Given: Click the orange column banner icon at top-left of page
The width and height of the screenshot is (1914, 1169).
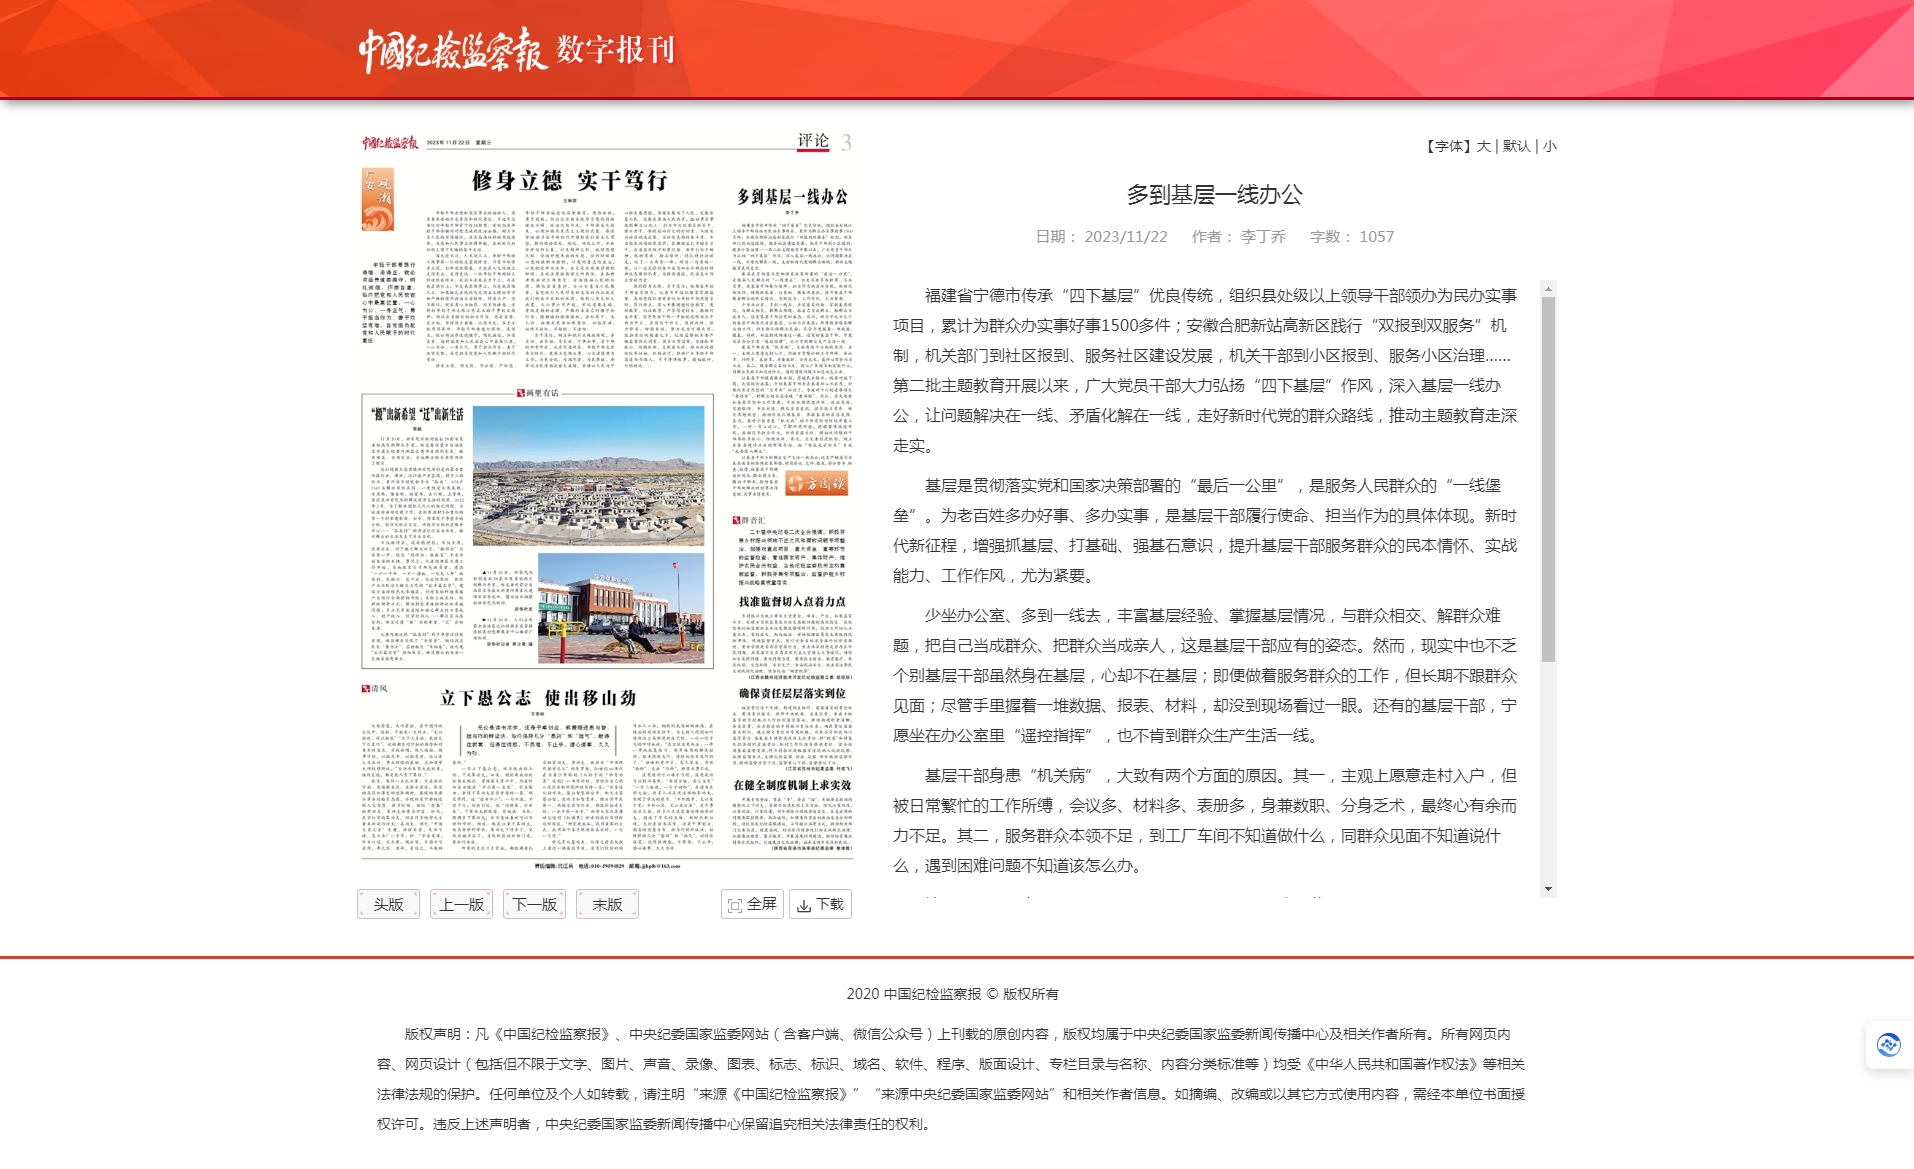Looking at the screenshot, I should [377, 199].
